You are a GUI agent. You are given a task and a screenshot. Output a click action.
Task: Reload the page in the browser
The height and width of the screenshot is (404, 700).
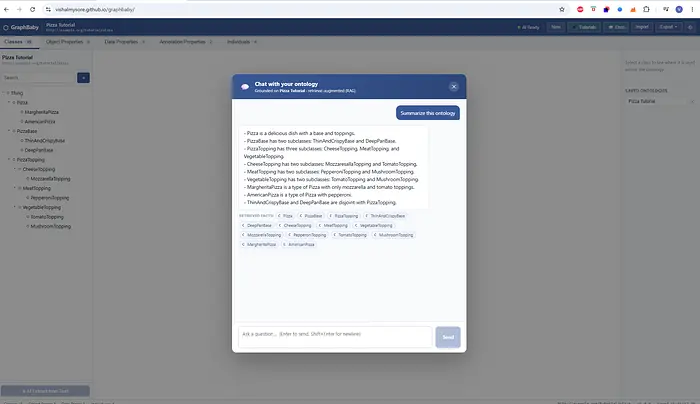(32, 9)
